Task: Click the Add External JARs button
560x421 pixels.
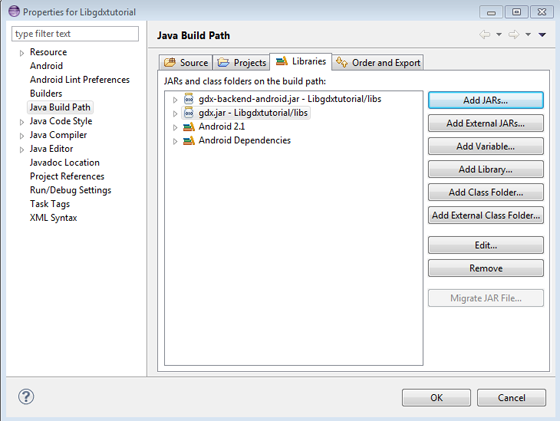Action: click(x=486, y=123)
